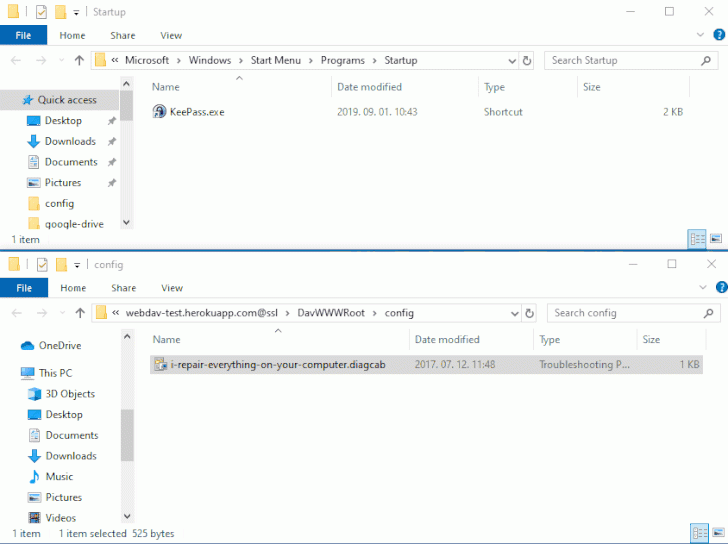
Task: Refresh the config folder address bar
Action: [x=529, y=313]
